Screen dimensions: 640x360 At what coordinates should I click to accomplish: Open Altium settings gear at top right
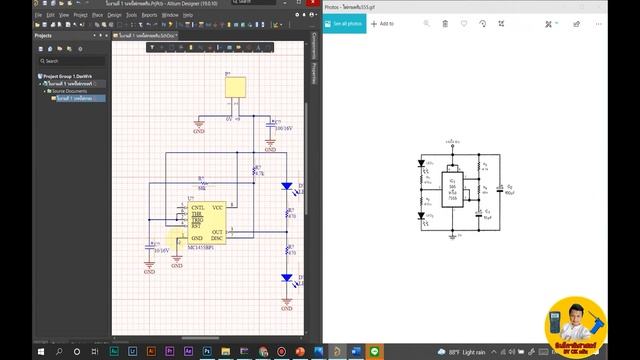(297, 15)
